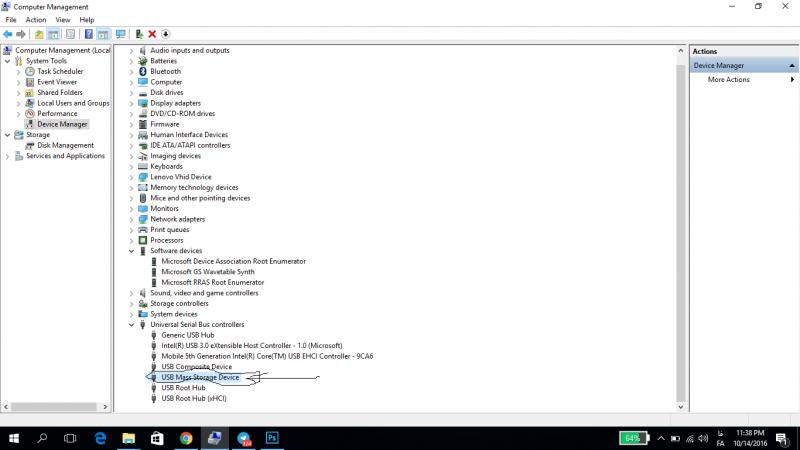
Task: Select the Disk drives category
Action: [166, 92]
